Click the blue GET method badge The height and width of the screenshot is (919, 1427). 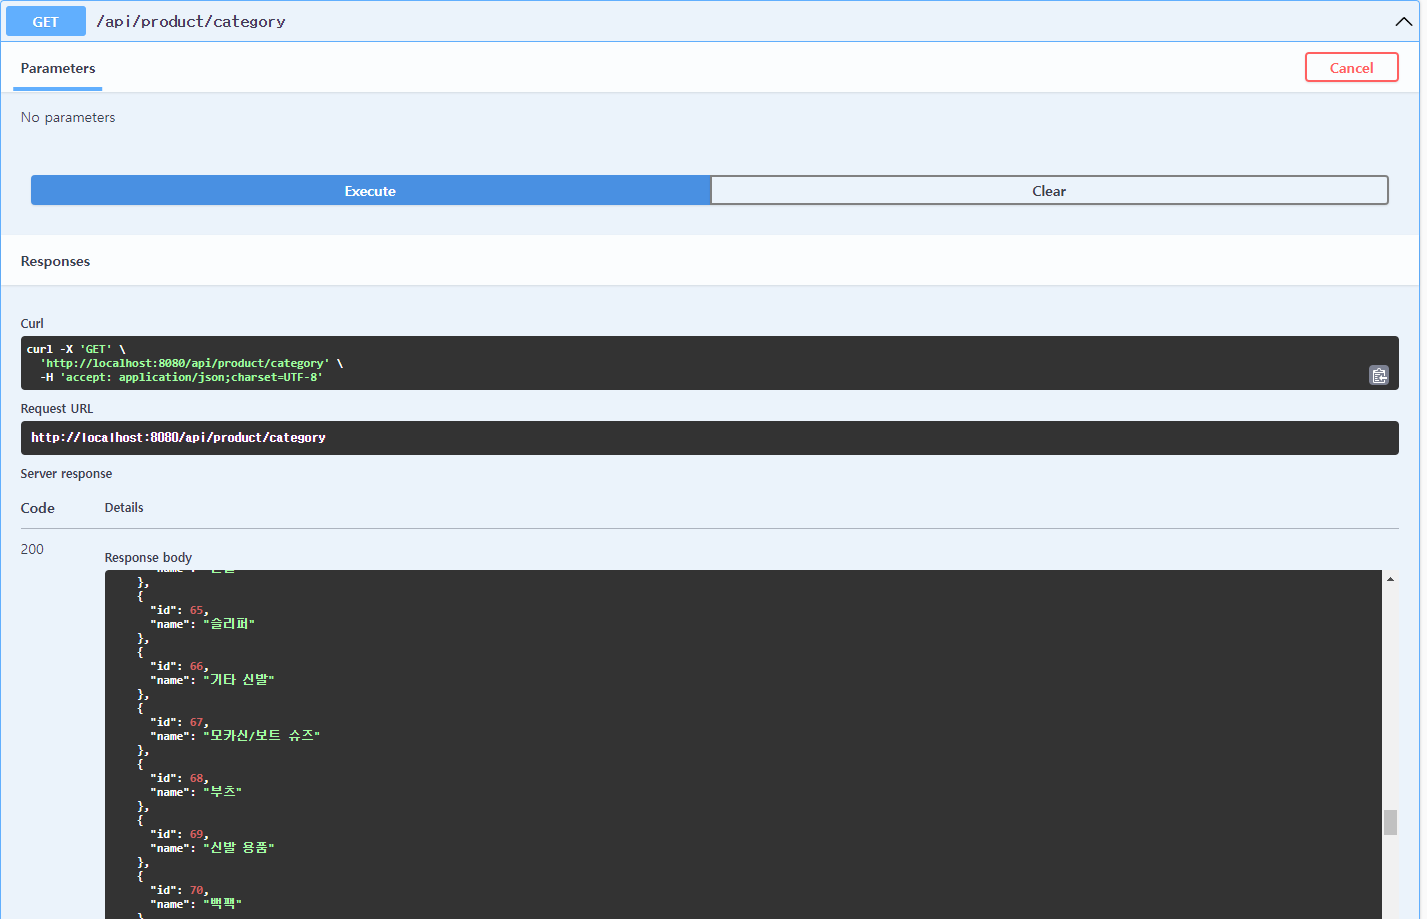(x=45, y=21)
